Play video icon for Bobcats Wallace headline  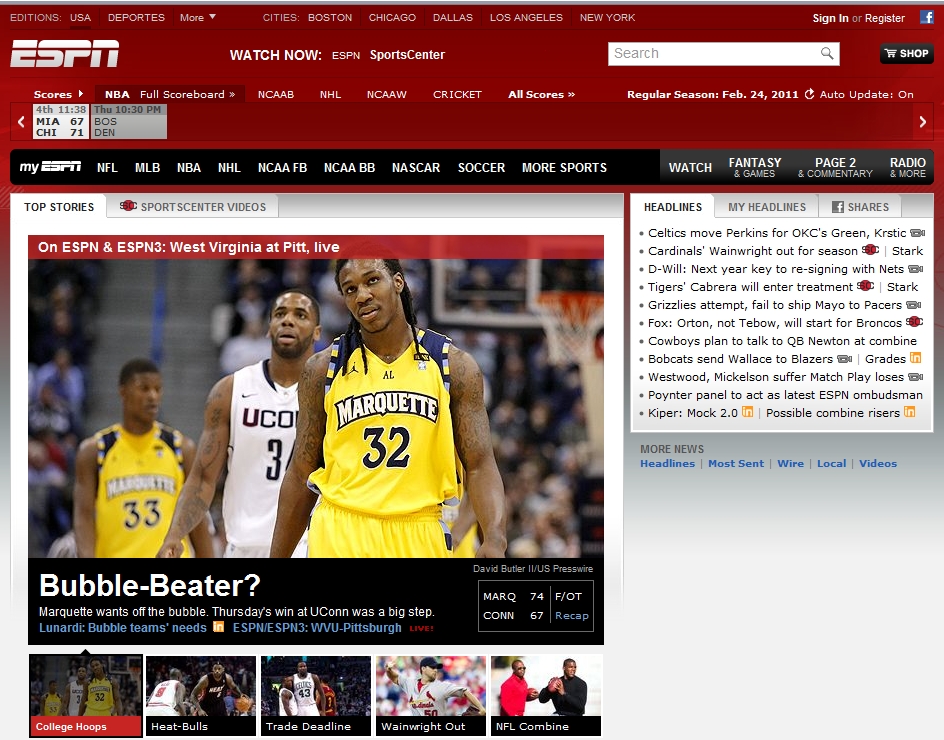[x=845, y=359]
